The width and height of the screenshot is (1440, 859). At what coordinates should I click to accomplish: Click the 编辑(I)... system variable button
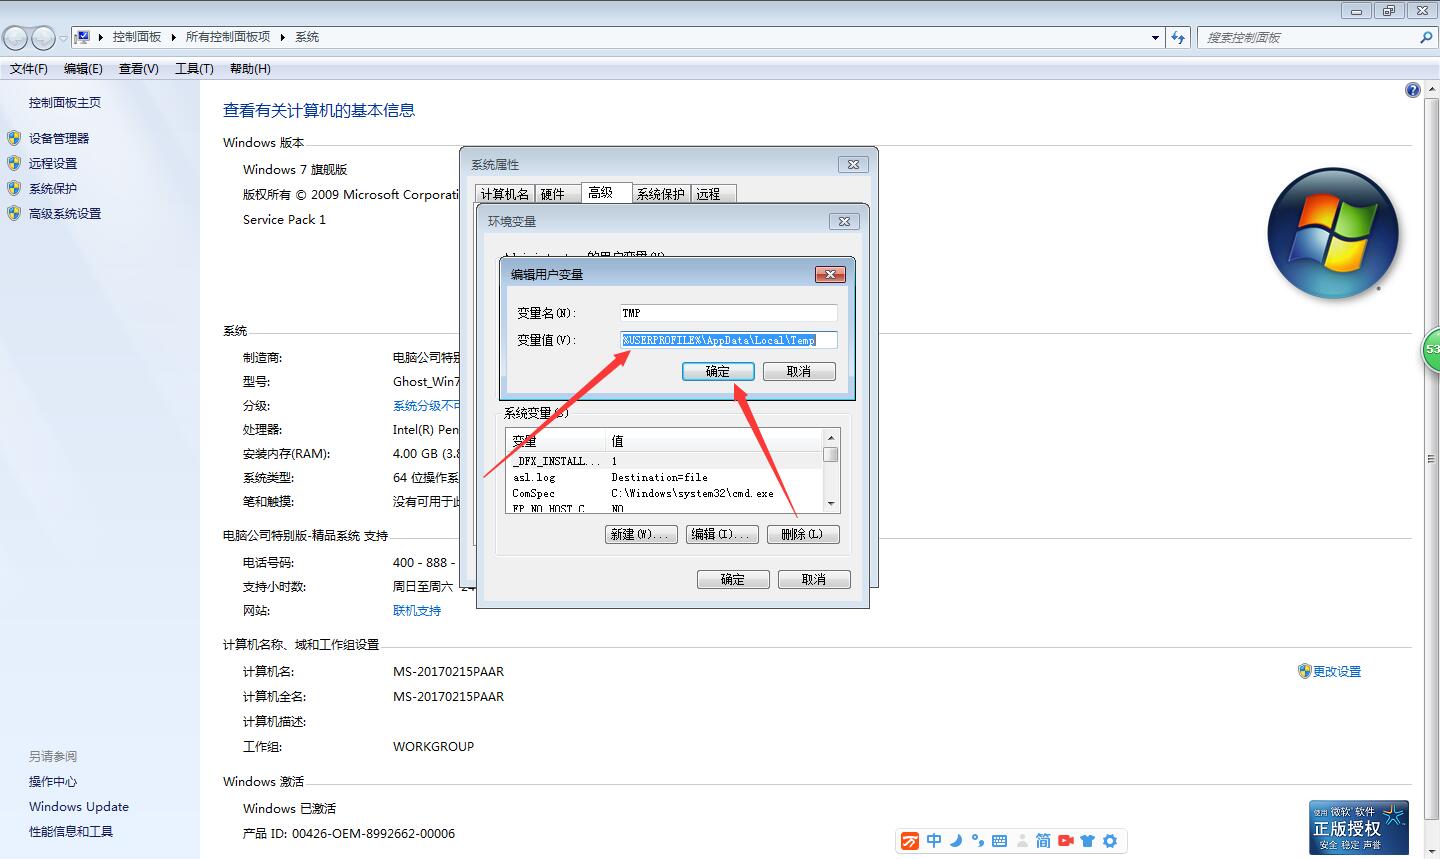722,535
